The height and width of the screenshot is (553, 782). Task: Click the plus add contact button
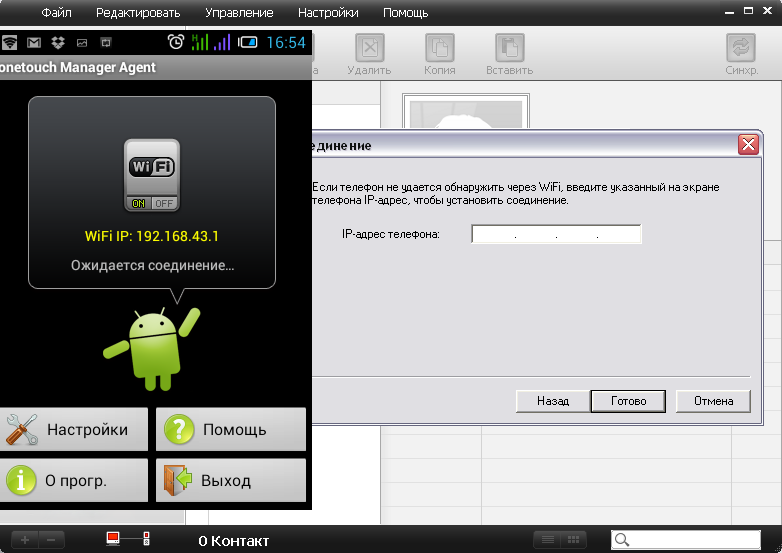[x=25, y=540]
